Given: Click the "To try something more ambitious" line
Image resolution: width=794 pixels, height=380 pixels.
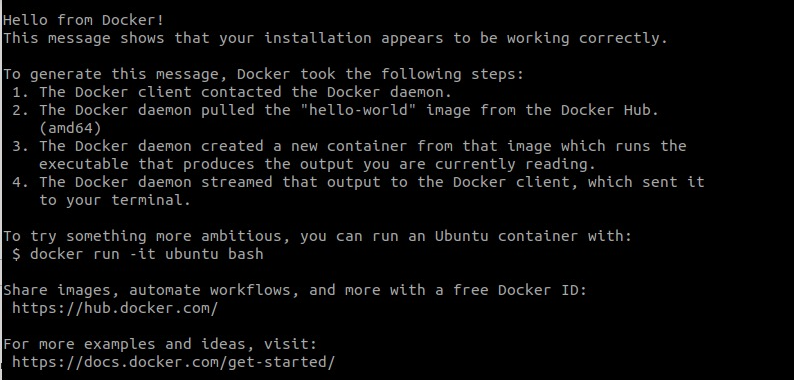Looking at the screenshot, I should click(318, 236).
